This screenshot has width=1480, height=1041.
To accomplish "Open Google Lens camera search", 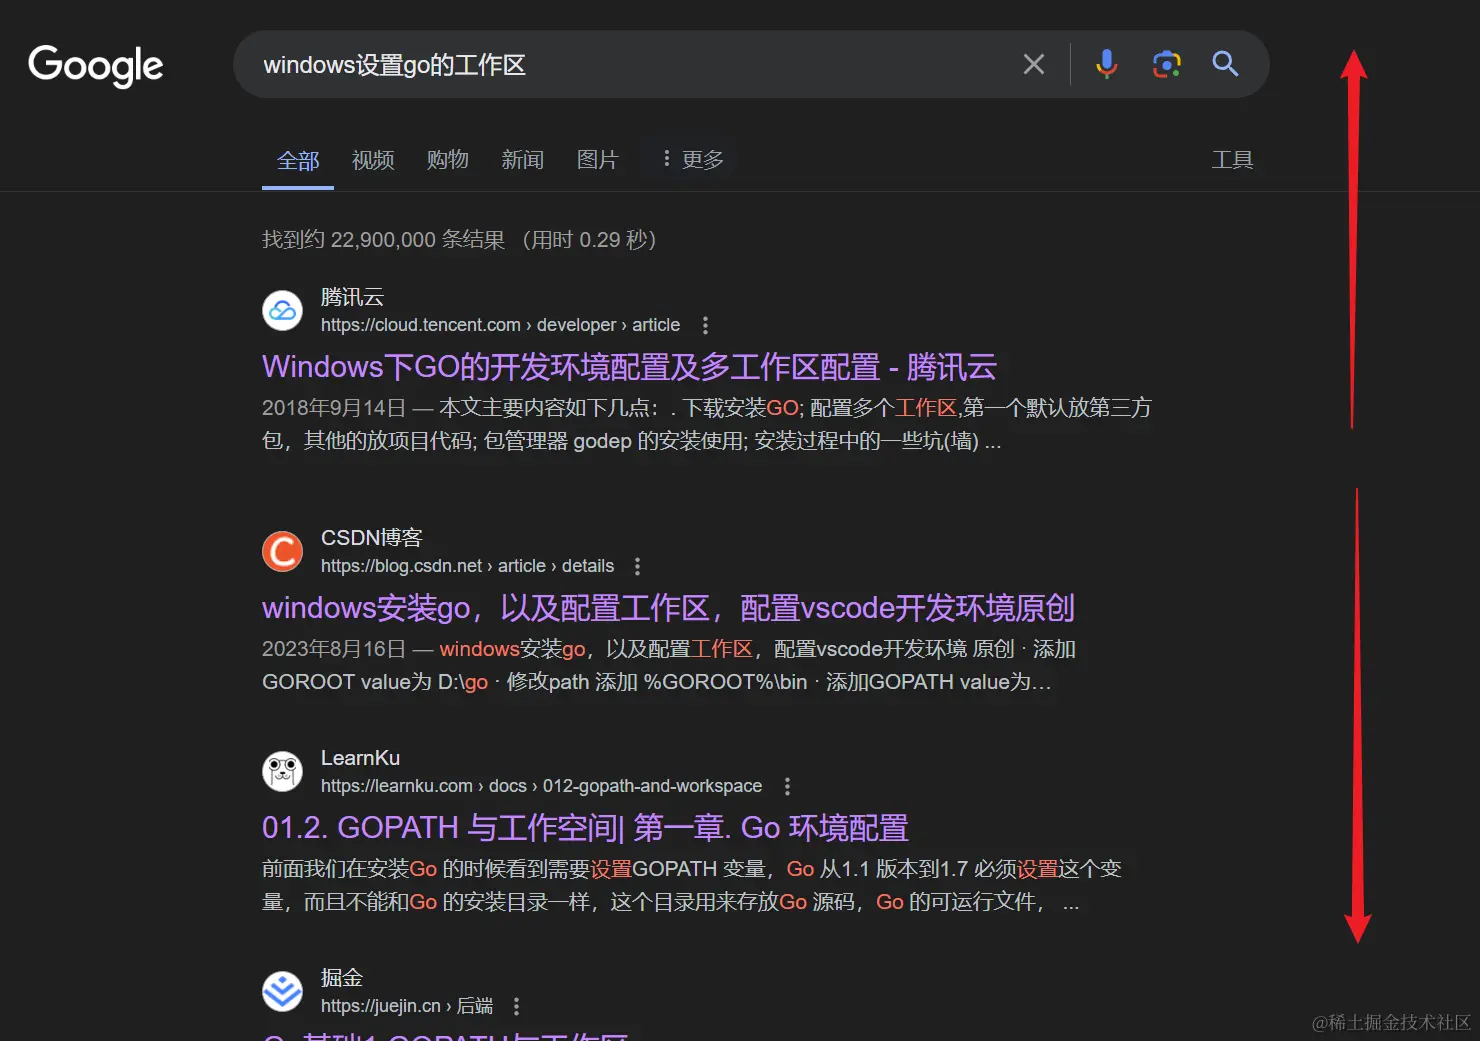I will (1166, 64).
